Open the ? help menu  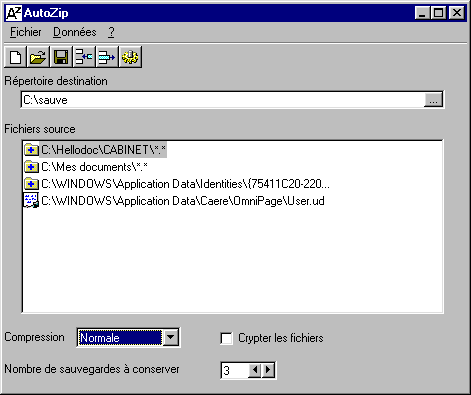tap(111, 32)
